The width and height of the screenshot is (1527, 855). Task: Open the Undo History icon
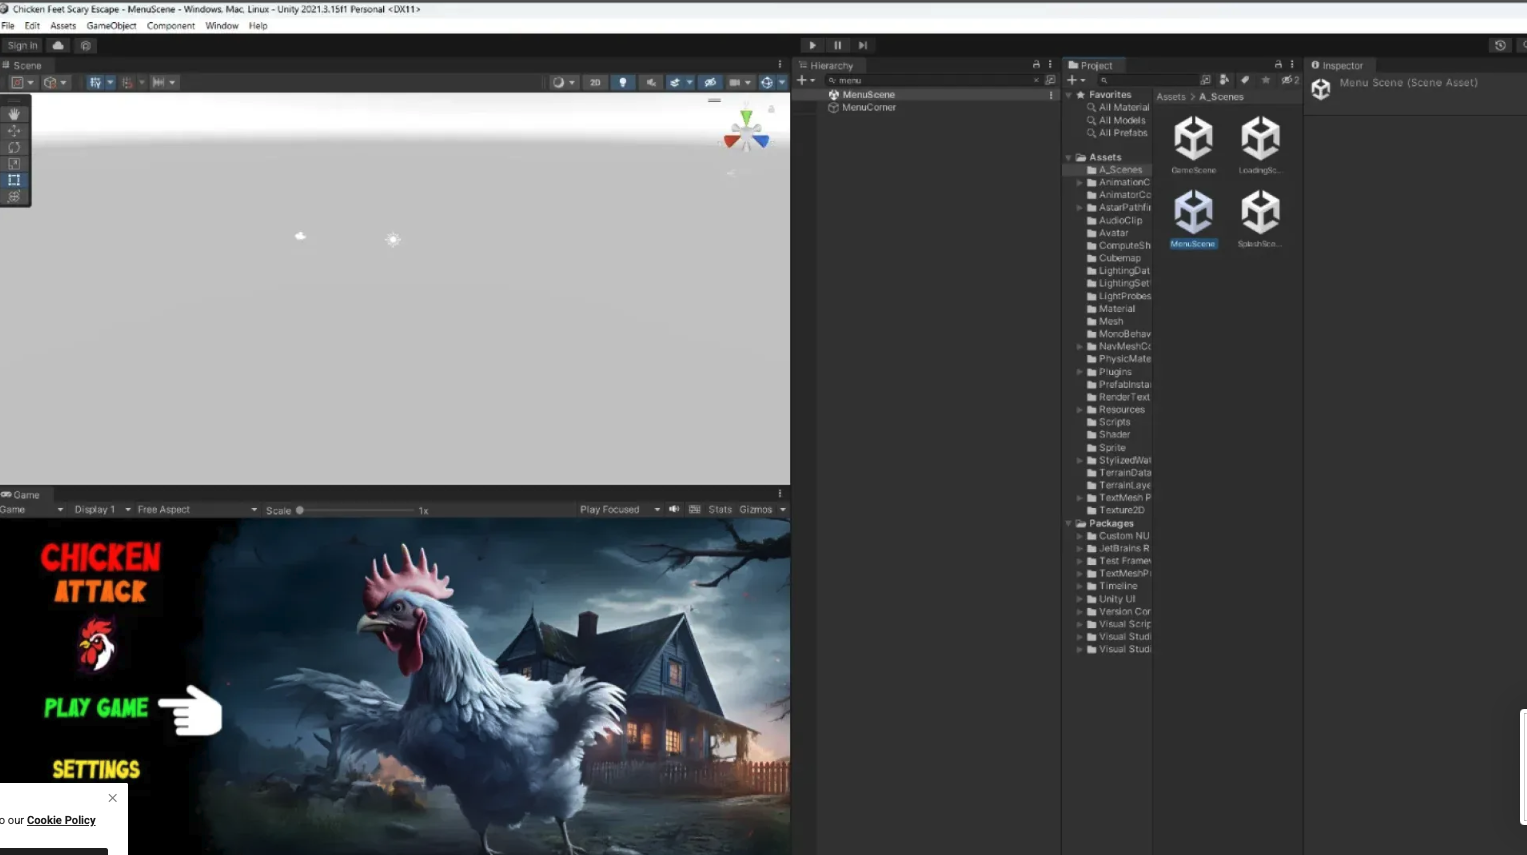point(1499,45)
